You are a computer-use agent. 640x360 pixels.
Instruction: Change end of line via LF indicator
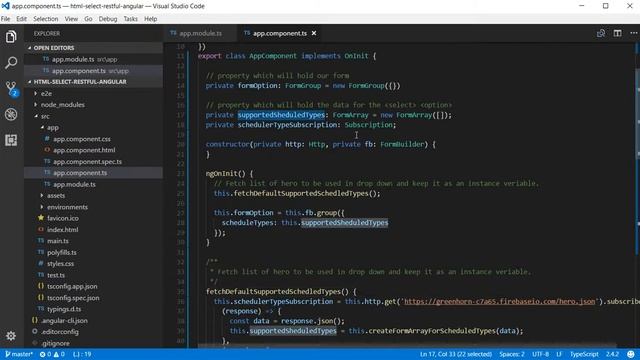pos(559,354)
